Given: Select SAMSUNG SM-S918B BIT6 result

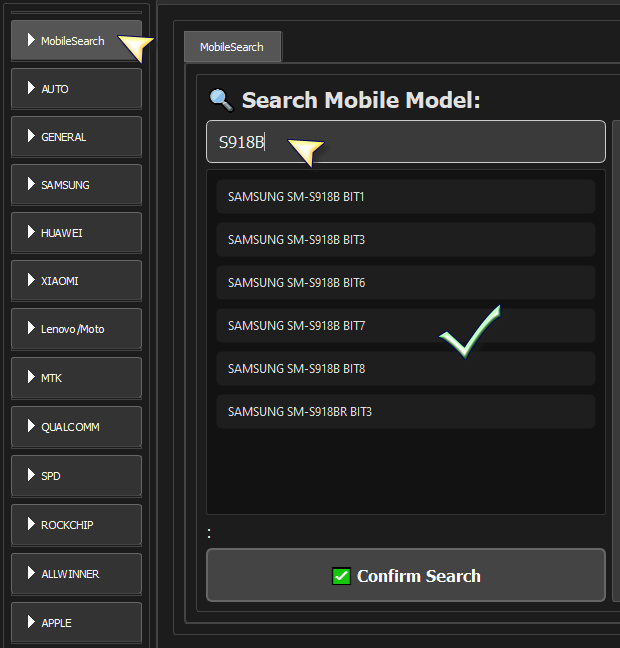Looking at the screenshot, I should click(x=406, y=283).
